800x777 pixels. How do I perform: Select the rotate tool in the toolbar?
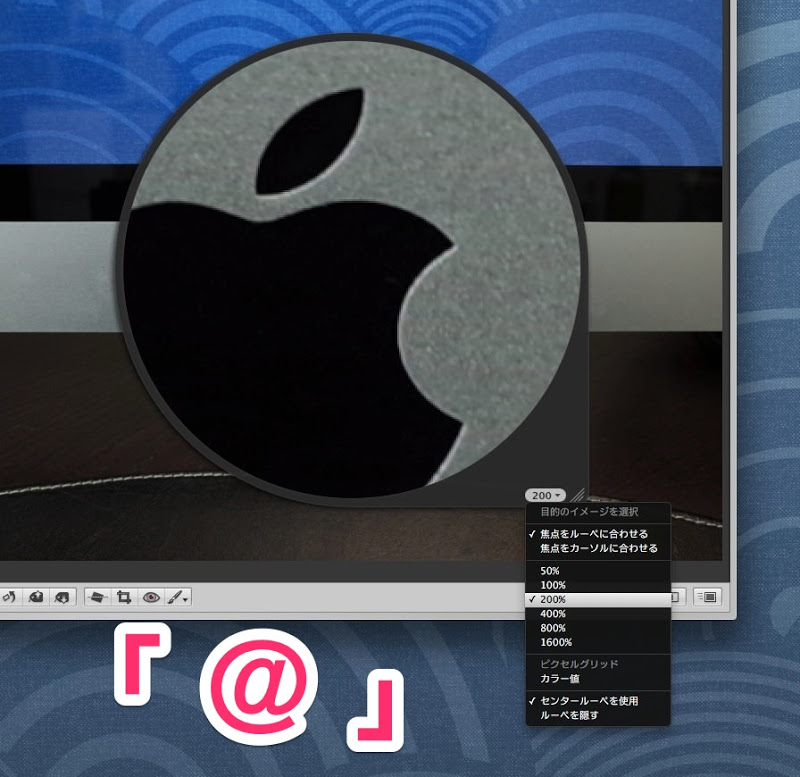[9, 596]
